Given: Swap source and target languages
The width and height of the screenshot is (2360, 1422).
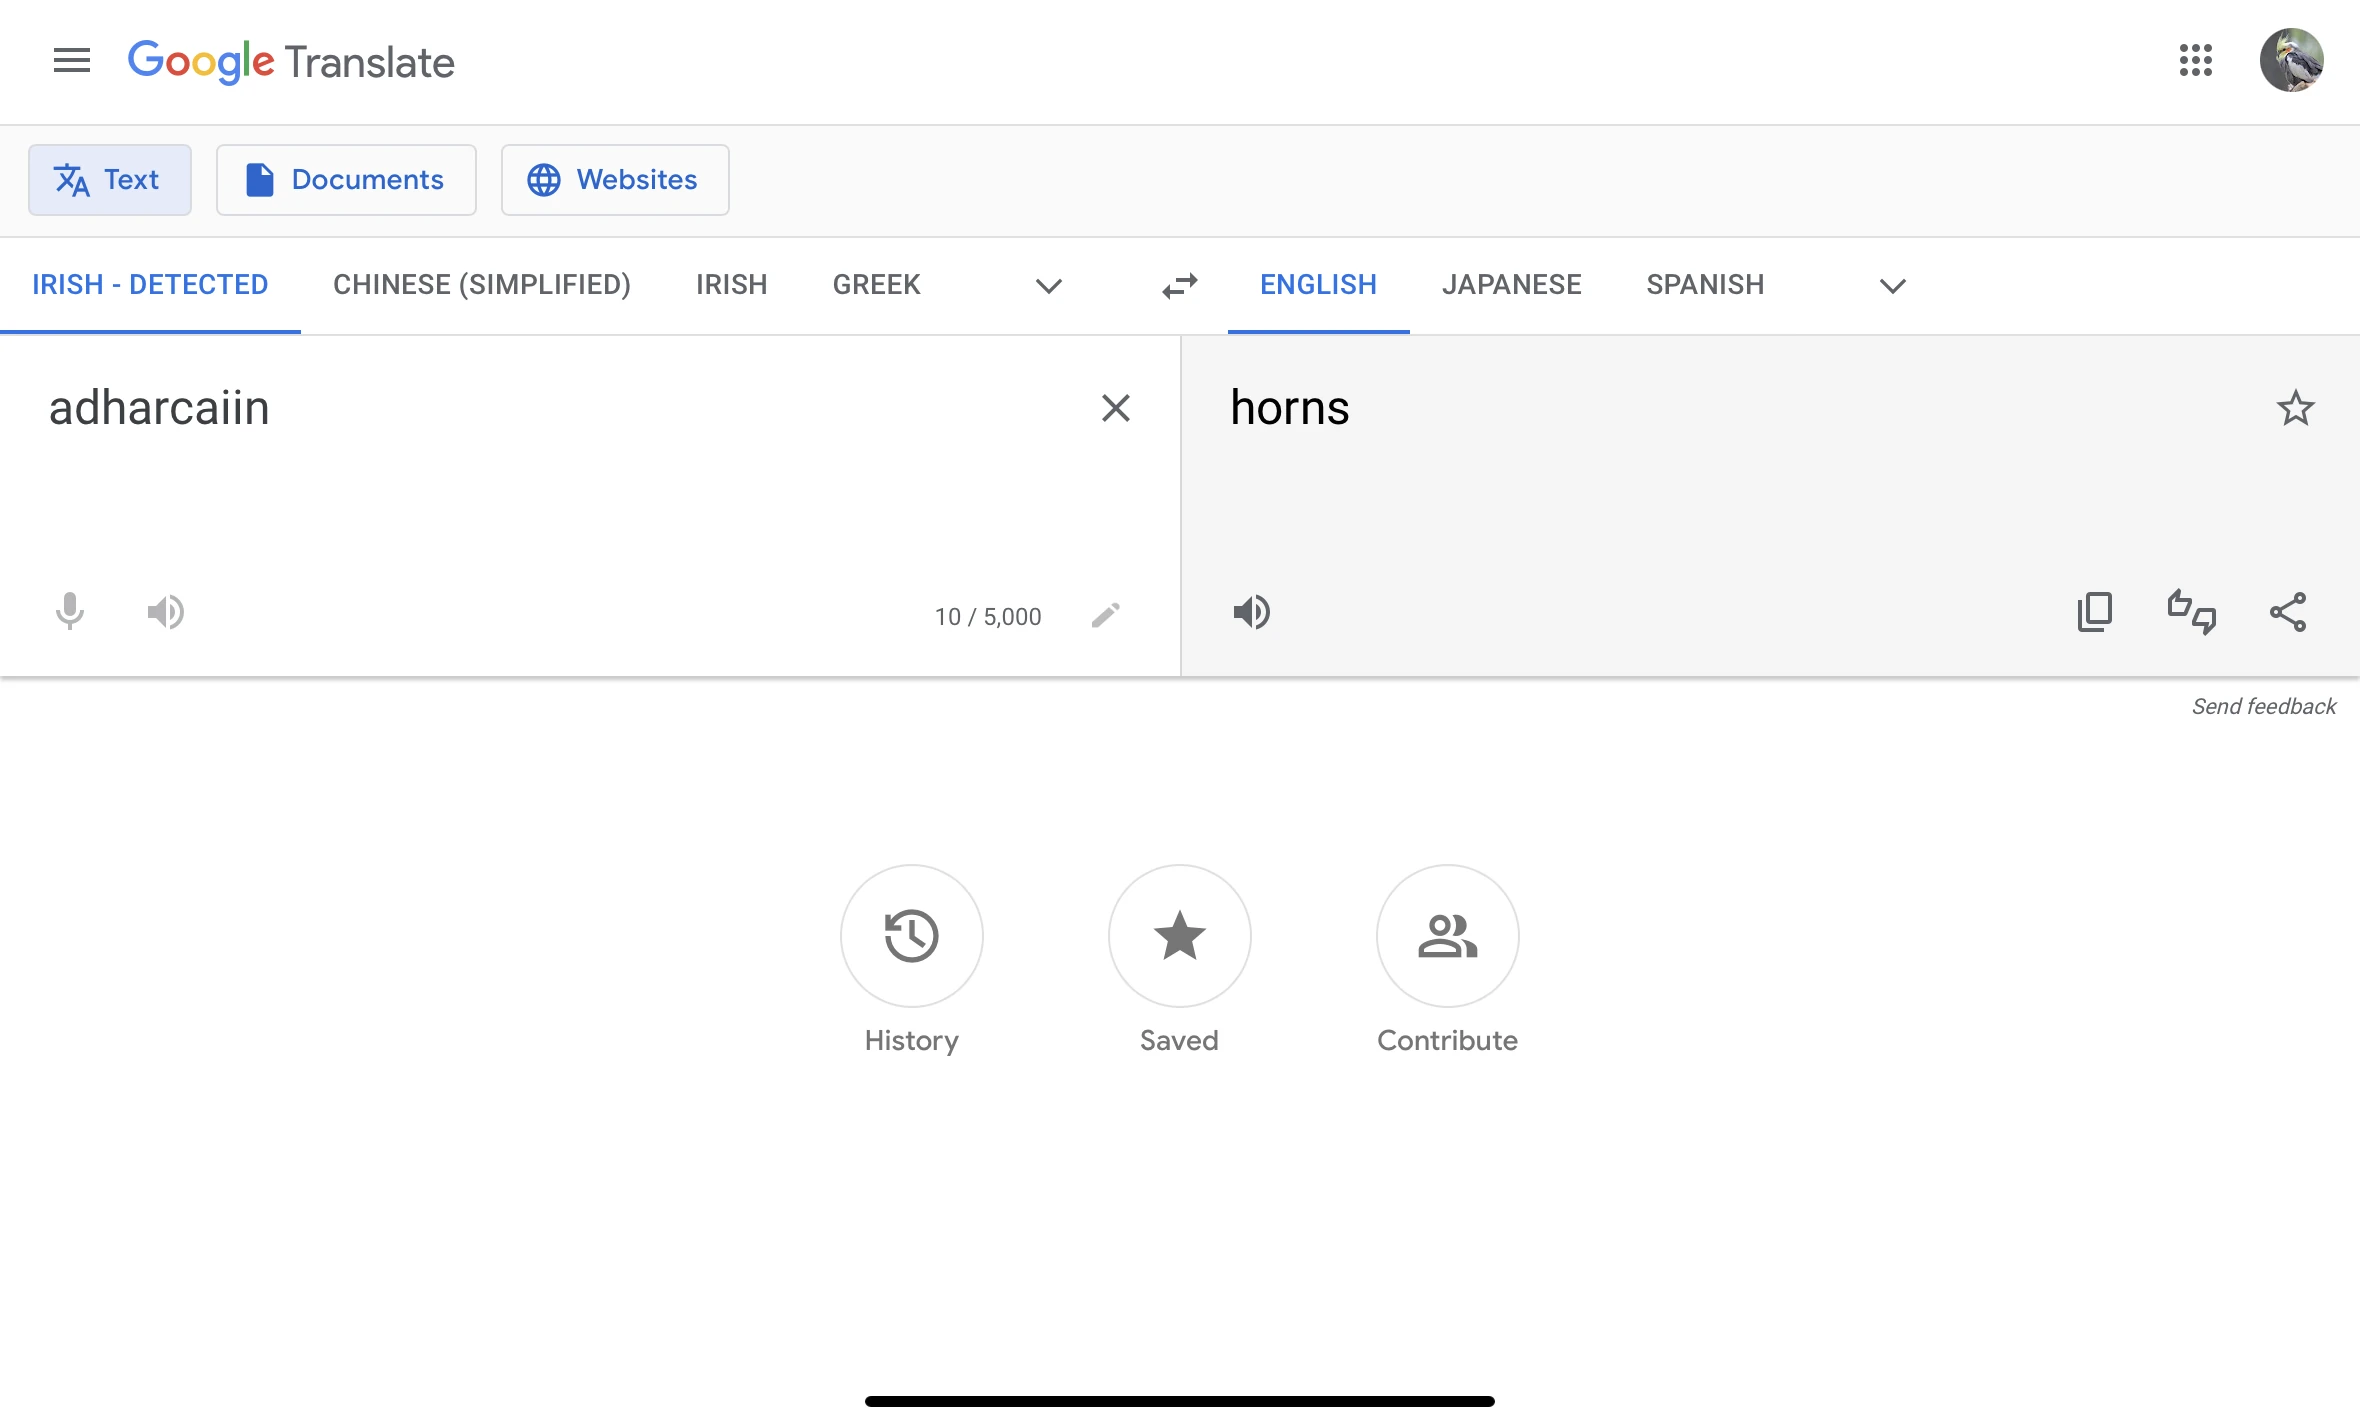Looking at the screenshot, I should pos(1179,285).
